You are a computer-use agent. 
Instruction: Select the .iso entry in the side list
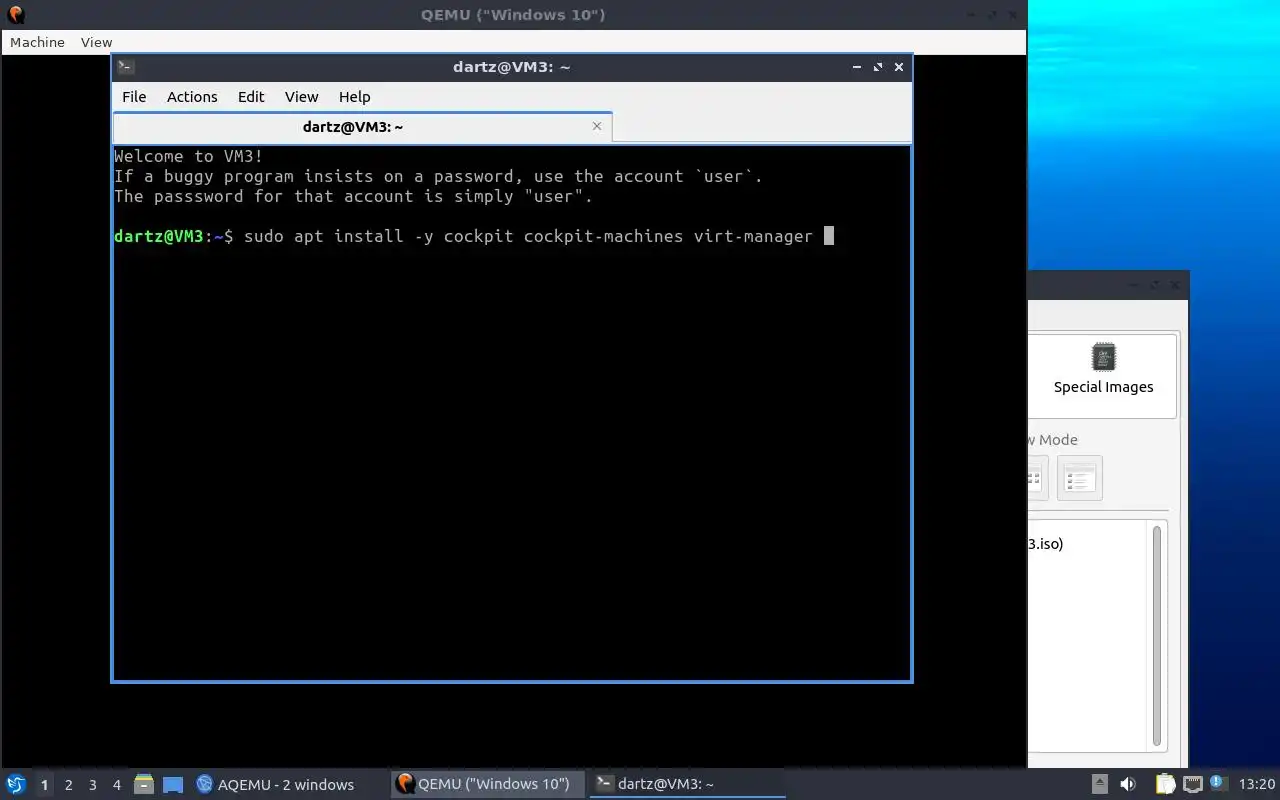[x=1046, y=544]
